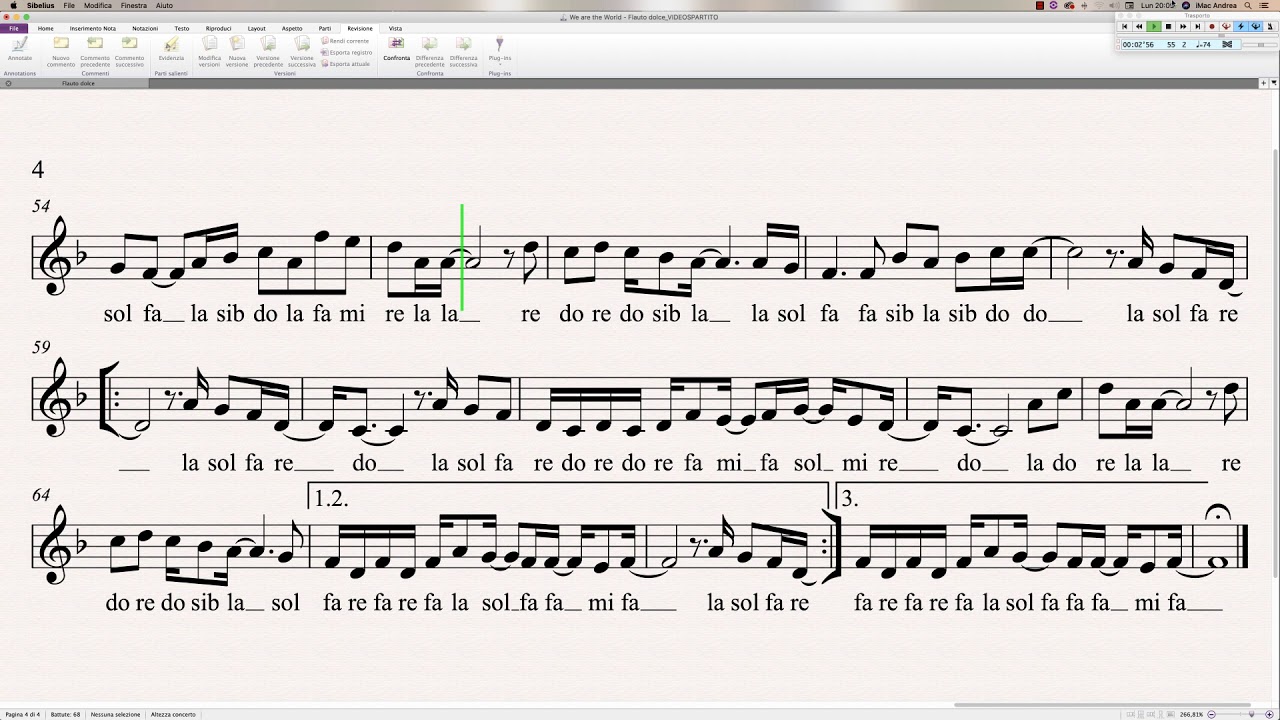This screenshot has width=1280, height=720.
Task: Click 'Altezza concerto' in status bar
Action: pyautogui.click(x=174, y=714)
